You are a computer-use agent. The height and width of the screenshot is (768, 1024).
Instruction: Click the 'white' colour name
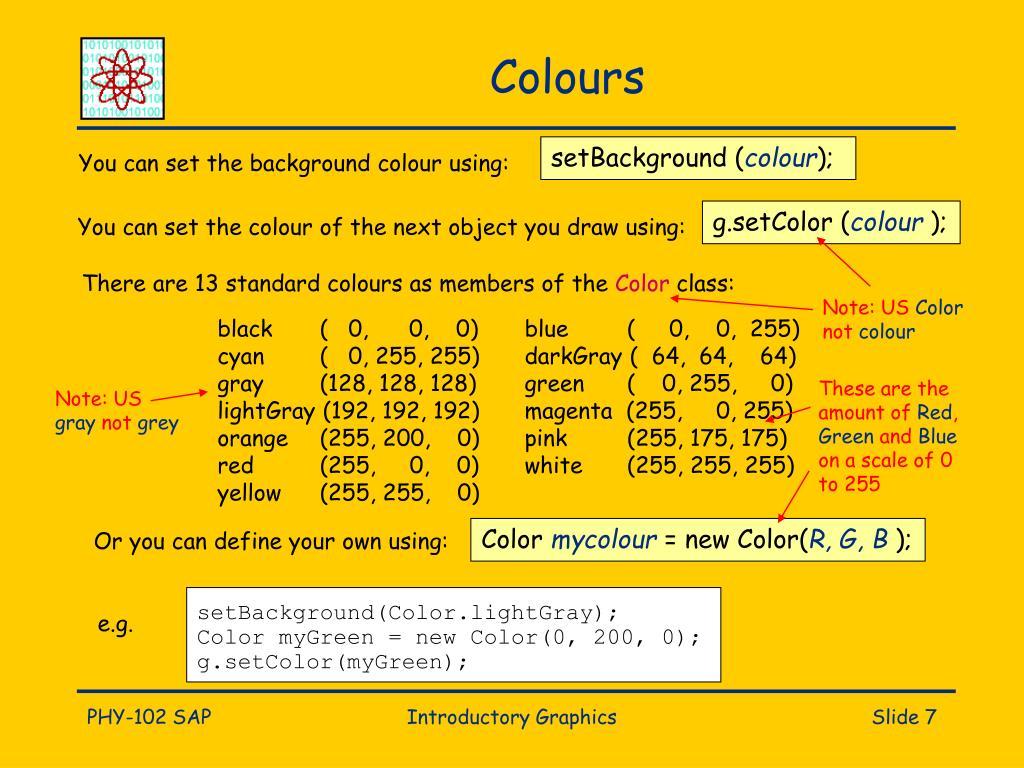[553, 466]
